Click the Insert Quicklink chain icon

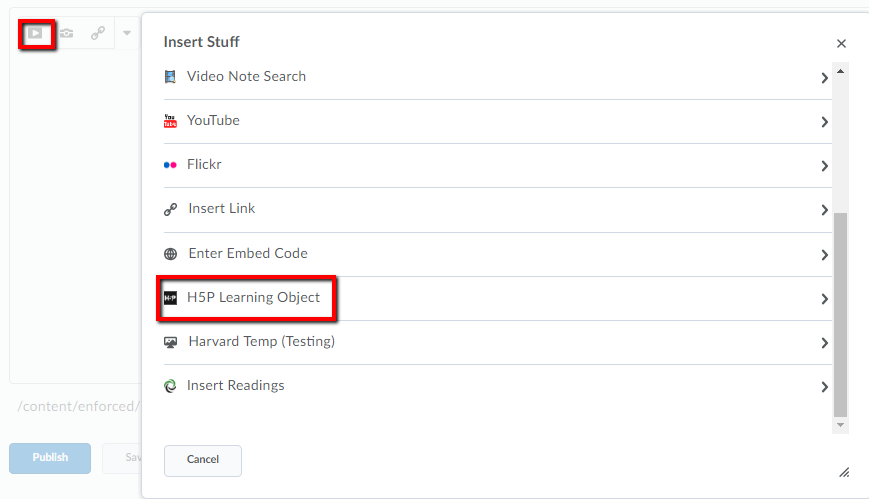(98, 33)
